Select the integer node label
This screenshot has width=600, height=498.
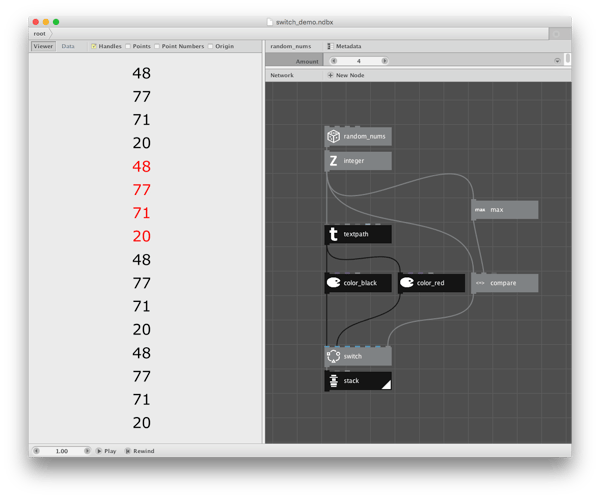pos(354,161)
